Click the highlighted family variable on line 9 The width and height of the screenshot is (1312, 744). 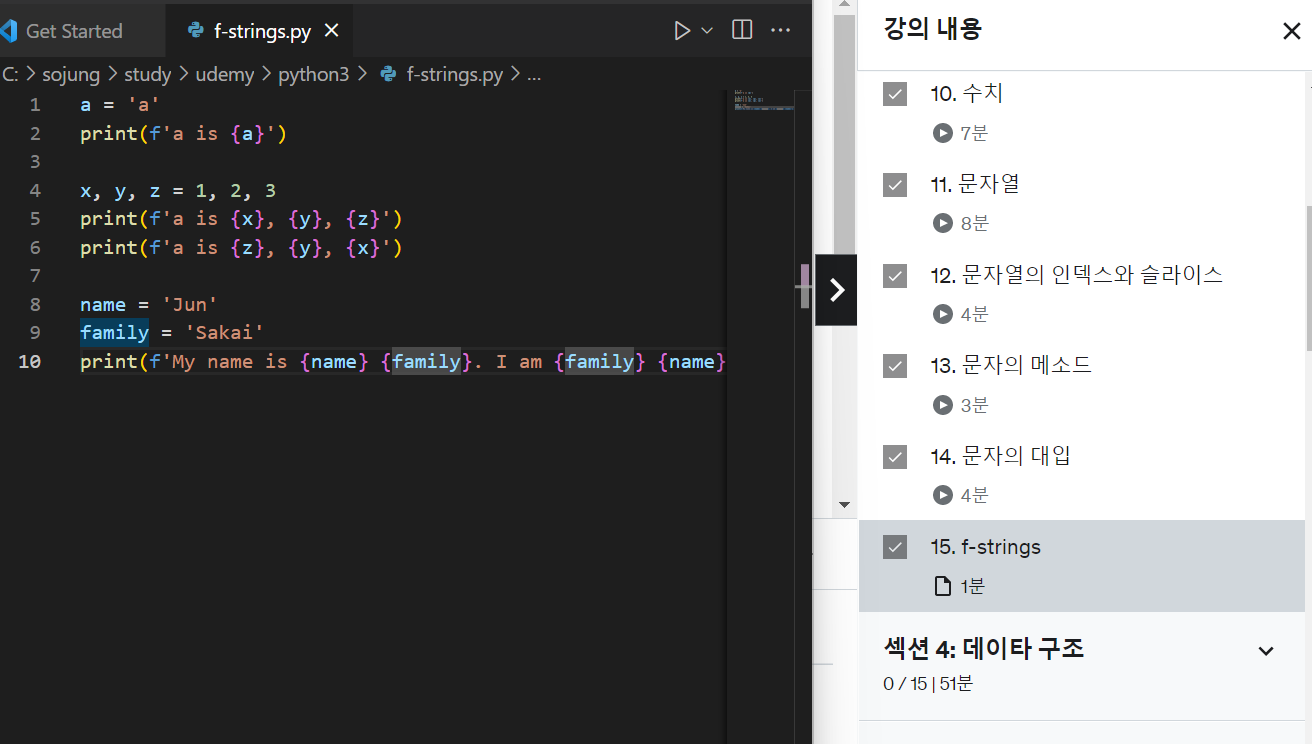(115, 333)
